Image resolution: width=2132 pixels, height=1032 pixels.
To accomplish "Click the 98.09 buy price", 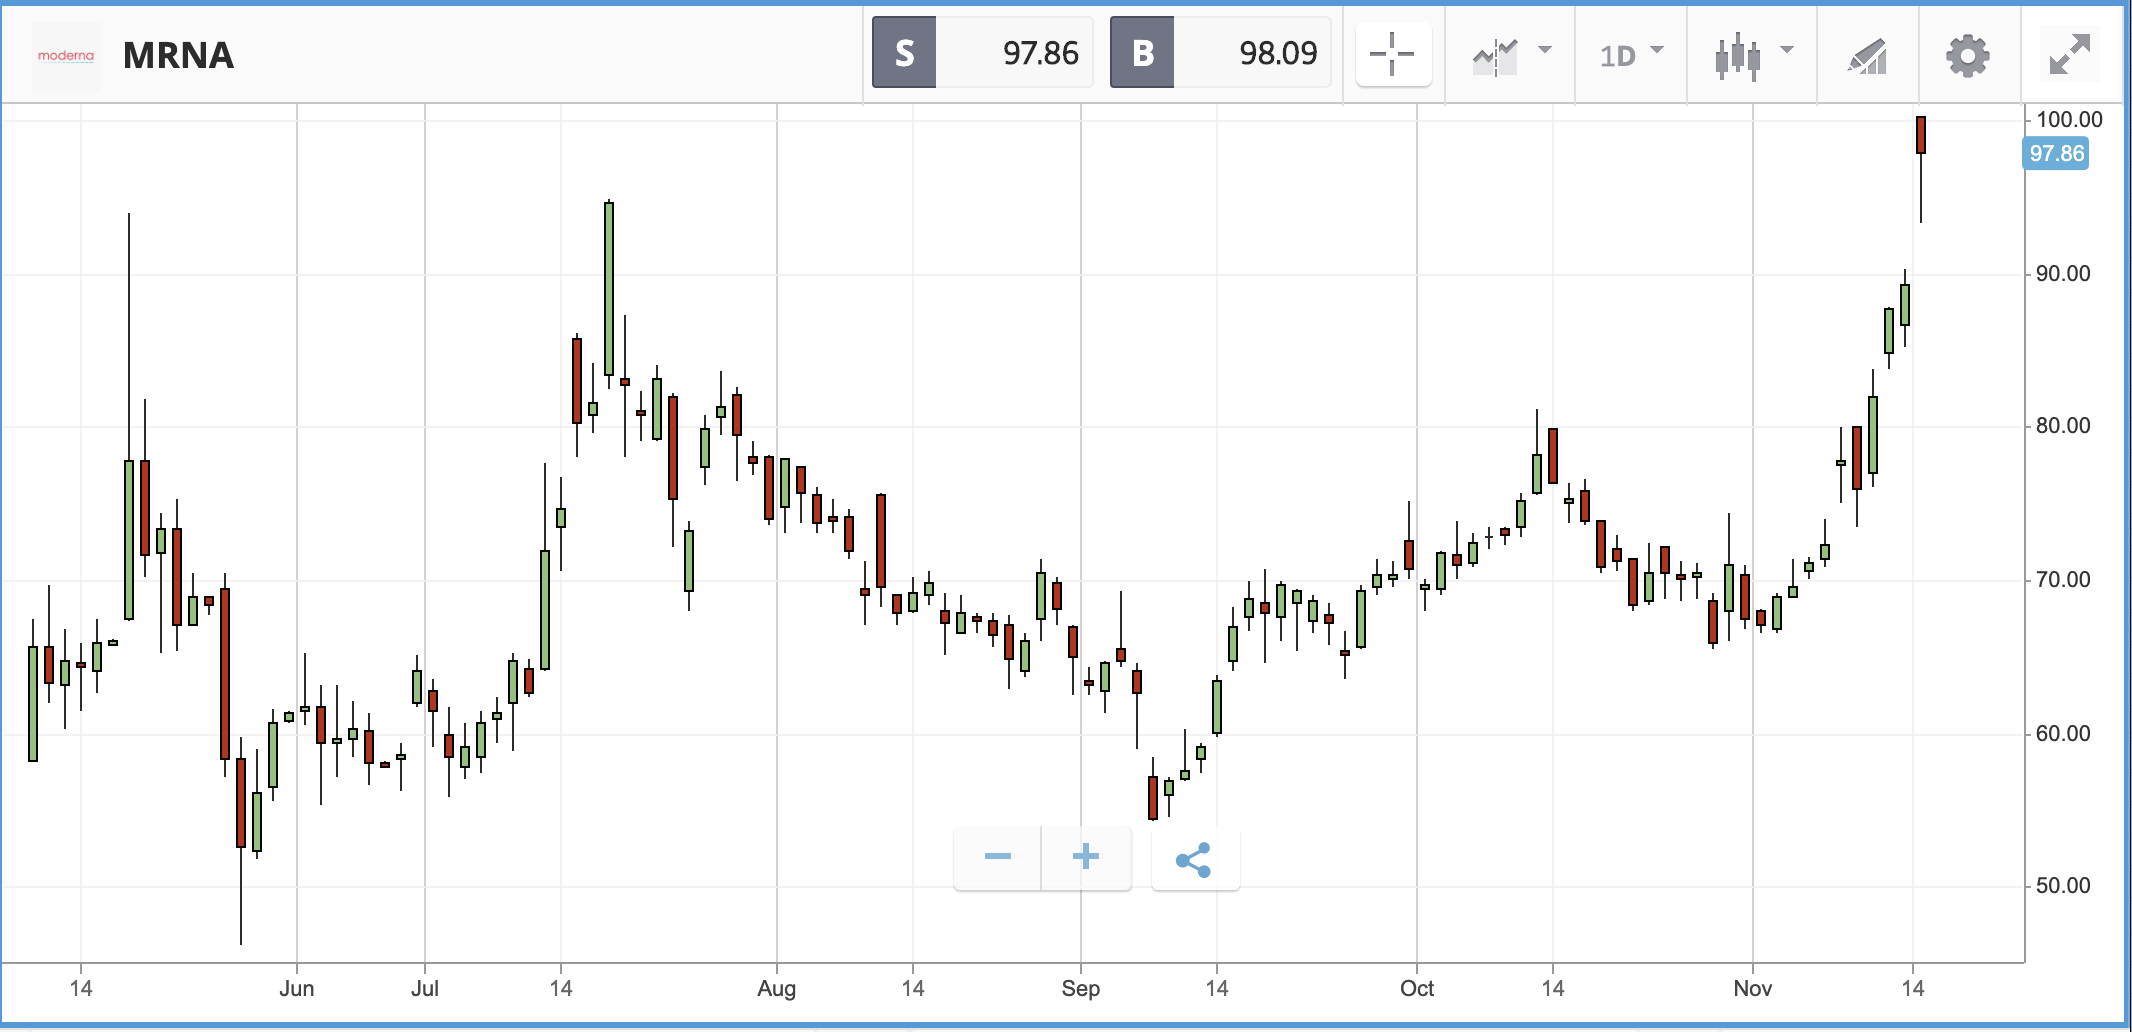I will click(x=1278, y=53).
